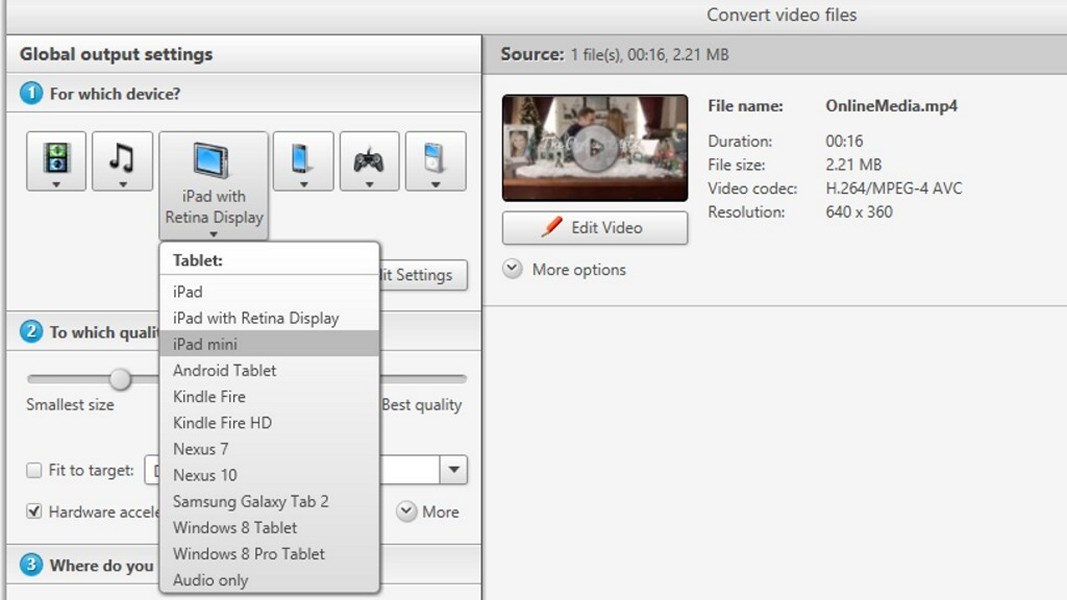
Task: Click the H.264/MPEG-4 AVC codec value
Action: [x=893, y=188]
